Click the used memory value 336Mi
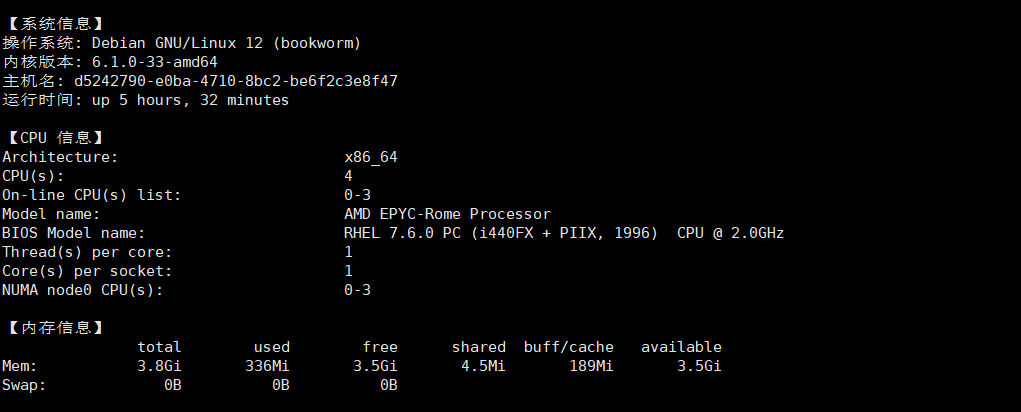1021x412 pixels. [267, 366]
